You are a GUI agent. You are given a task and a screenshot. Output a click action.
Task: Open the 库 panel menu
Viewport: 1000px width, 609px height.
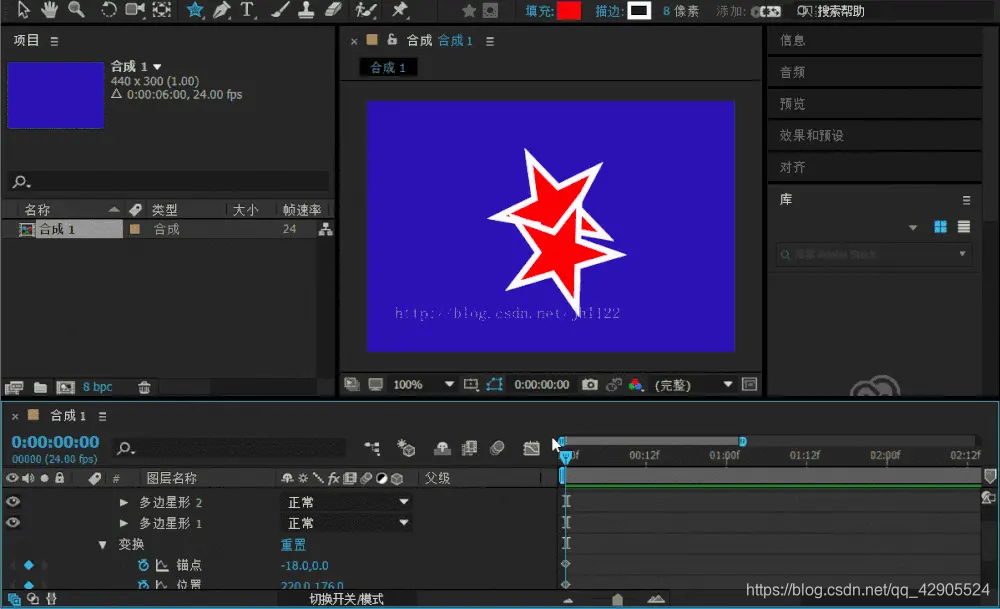click(x=966, y=200)
